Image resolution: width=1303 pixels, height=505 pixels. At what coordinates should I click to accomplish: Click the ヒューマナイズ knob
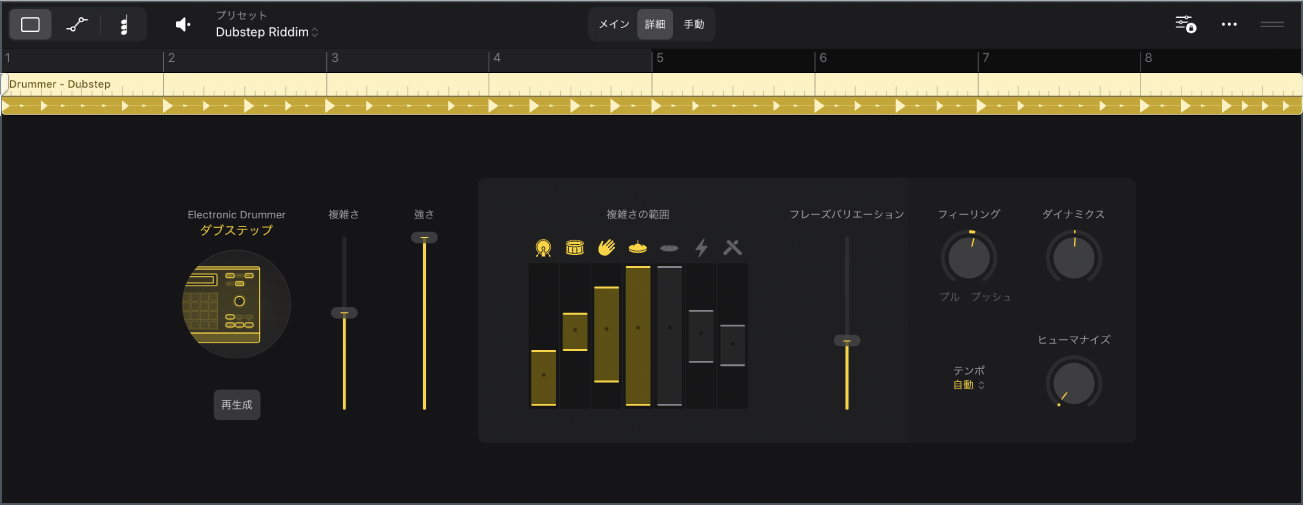[1074, 384]
